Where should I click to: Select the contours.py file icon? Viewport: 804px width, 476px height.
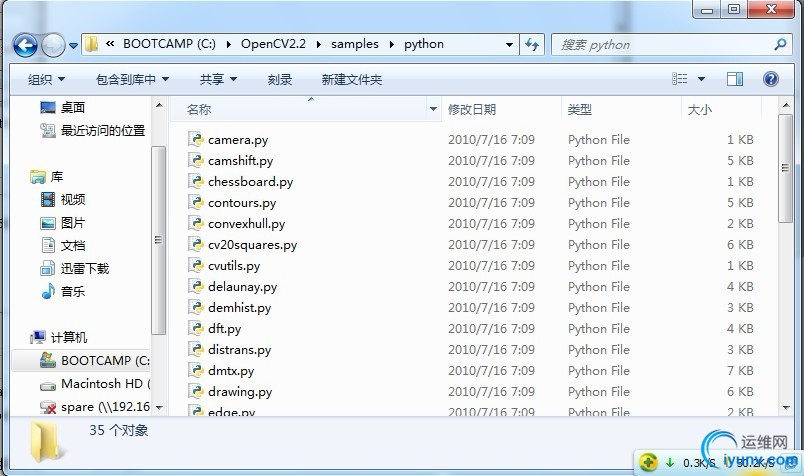[196, 202]
